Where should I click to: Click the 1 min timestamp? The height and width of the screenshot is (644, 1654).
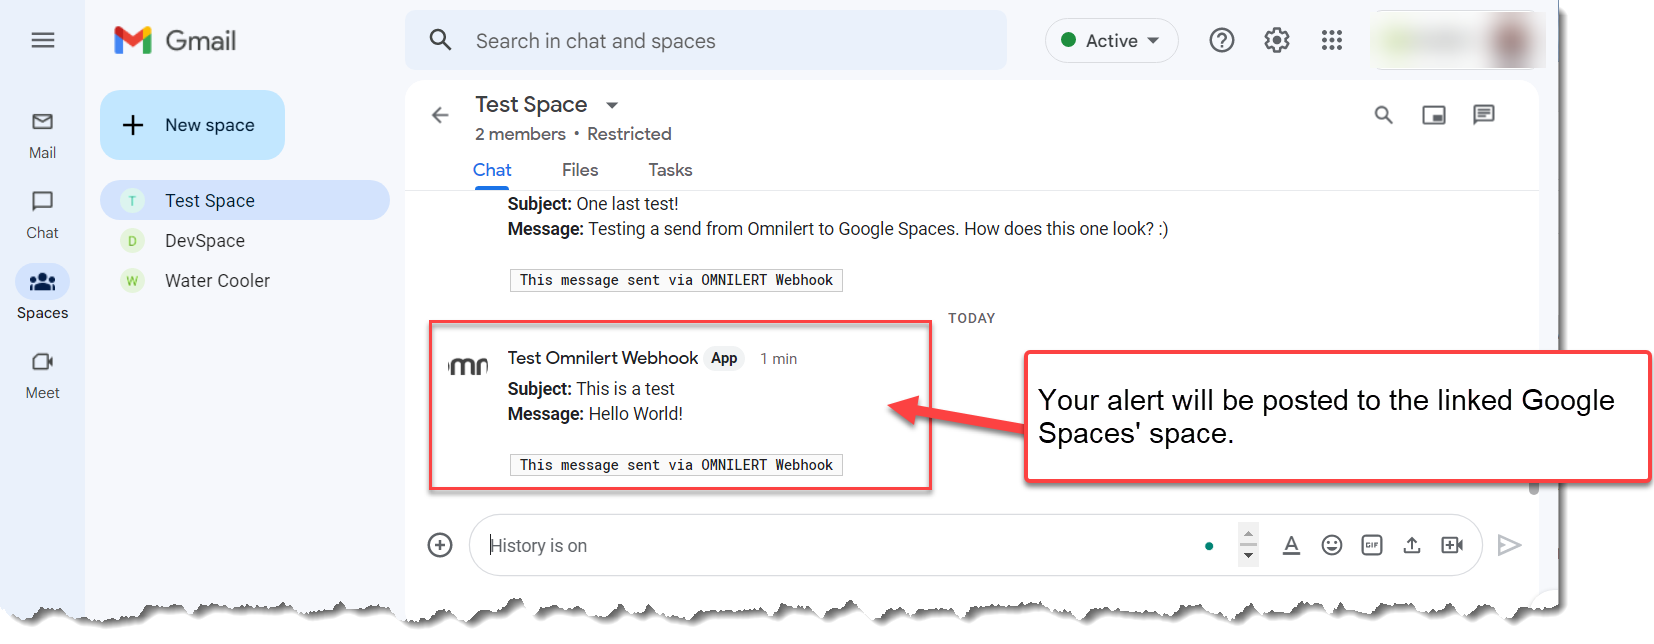pos(779,359)
